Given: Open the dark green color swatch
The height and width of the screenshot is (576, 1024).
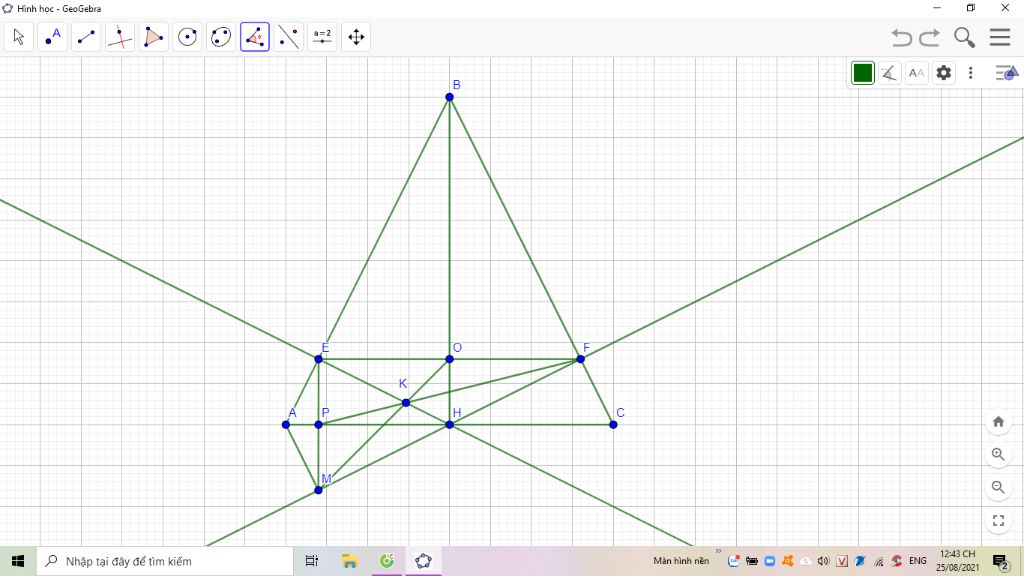Looking at the screenshot, I should point(863,73).
